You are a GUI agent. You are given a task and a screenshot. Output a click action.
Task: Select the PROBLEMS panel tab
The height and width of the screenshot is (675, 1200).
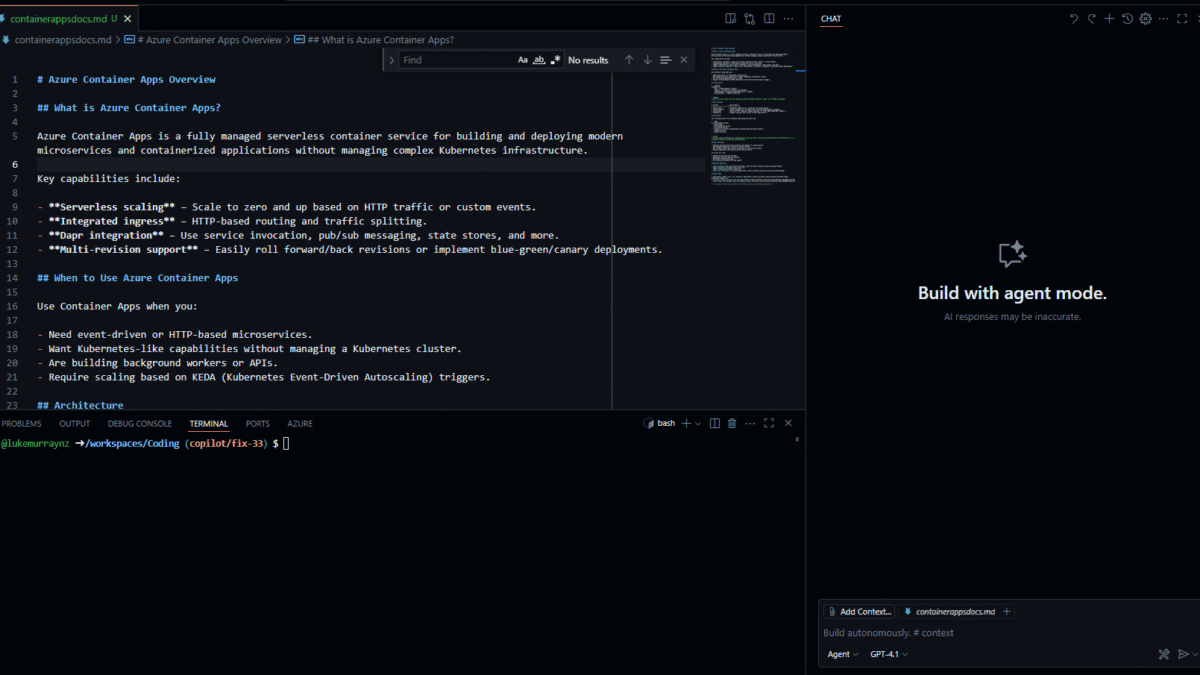click(x=22, y=424)
